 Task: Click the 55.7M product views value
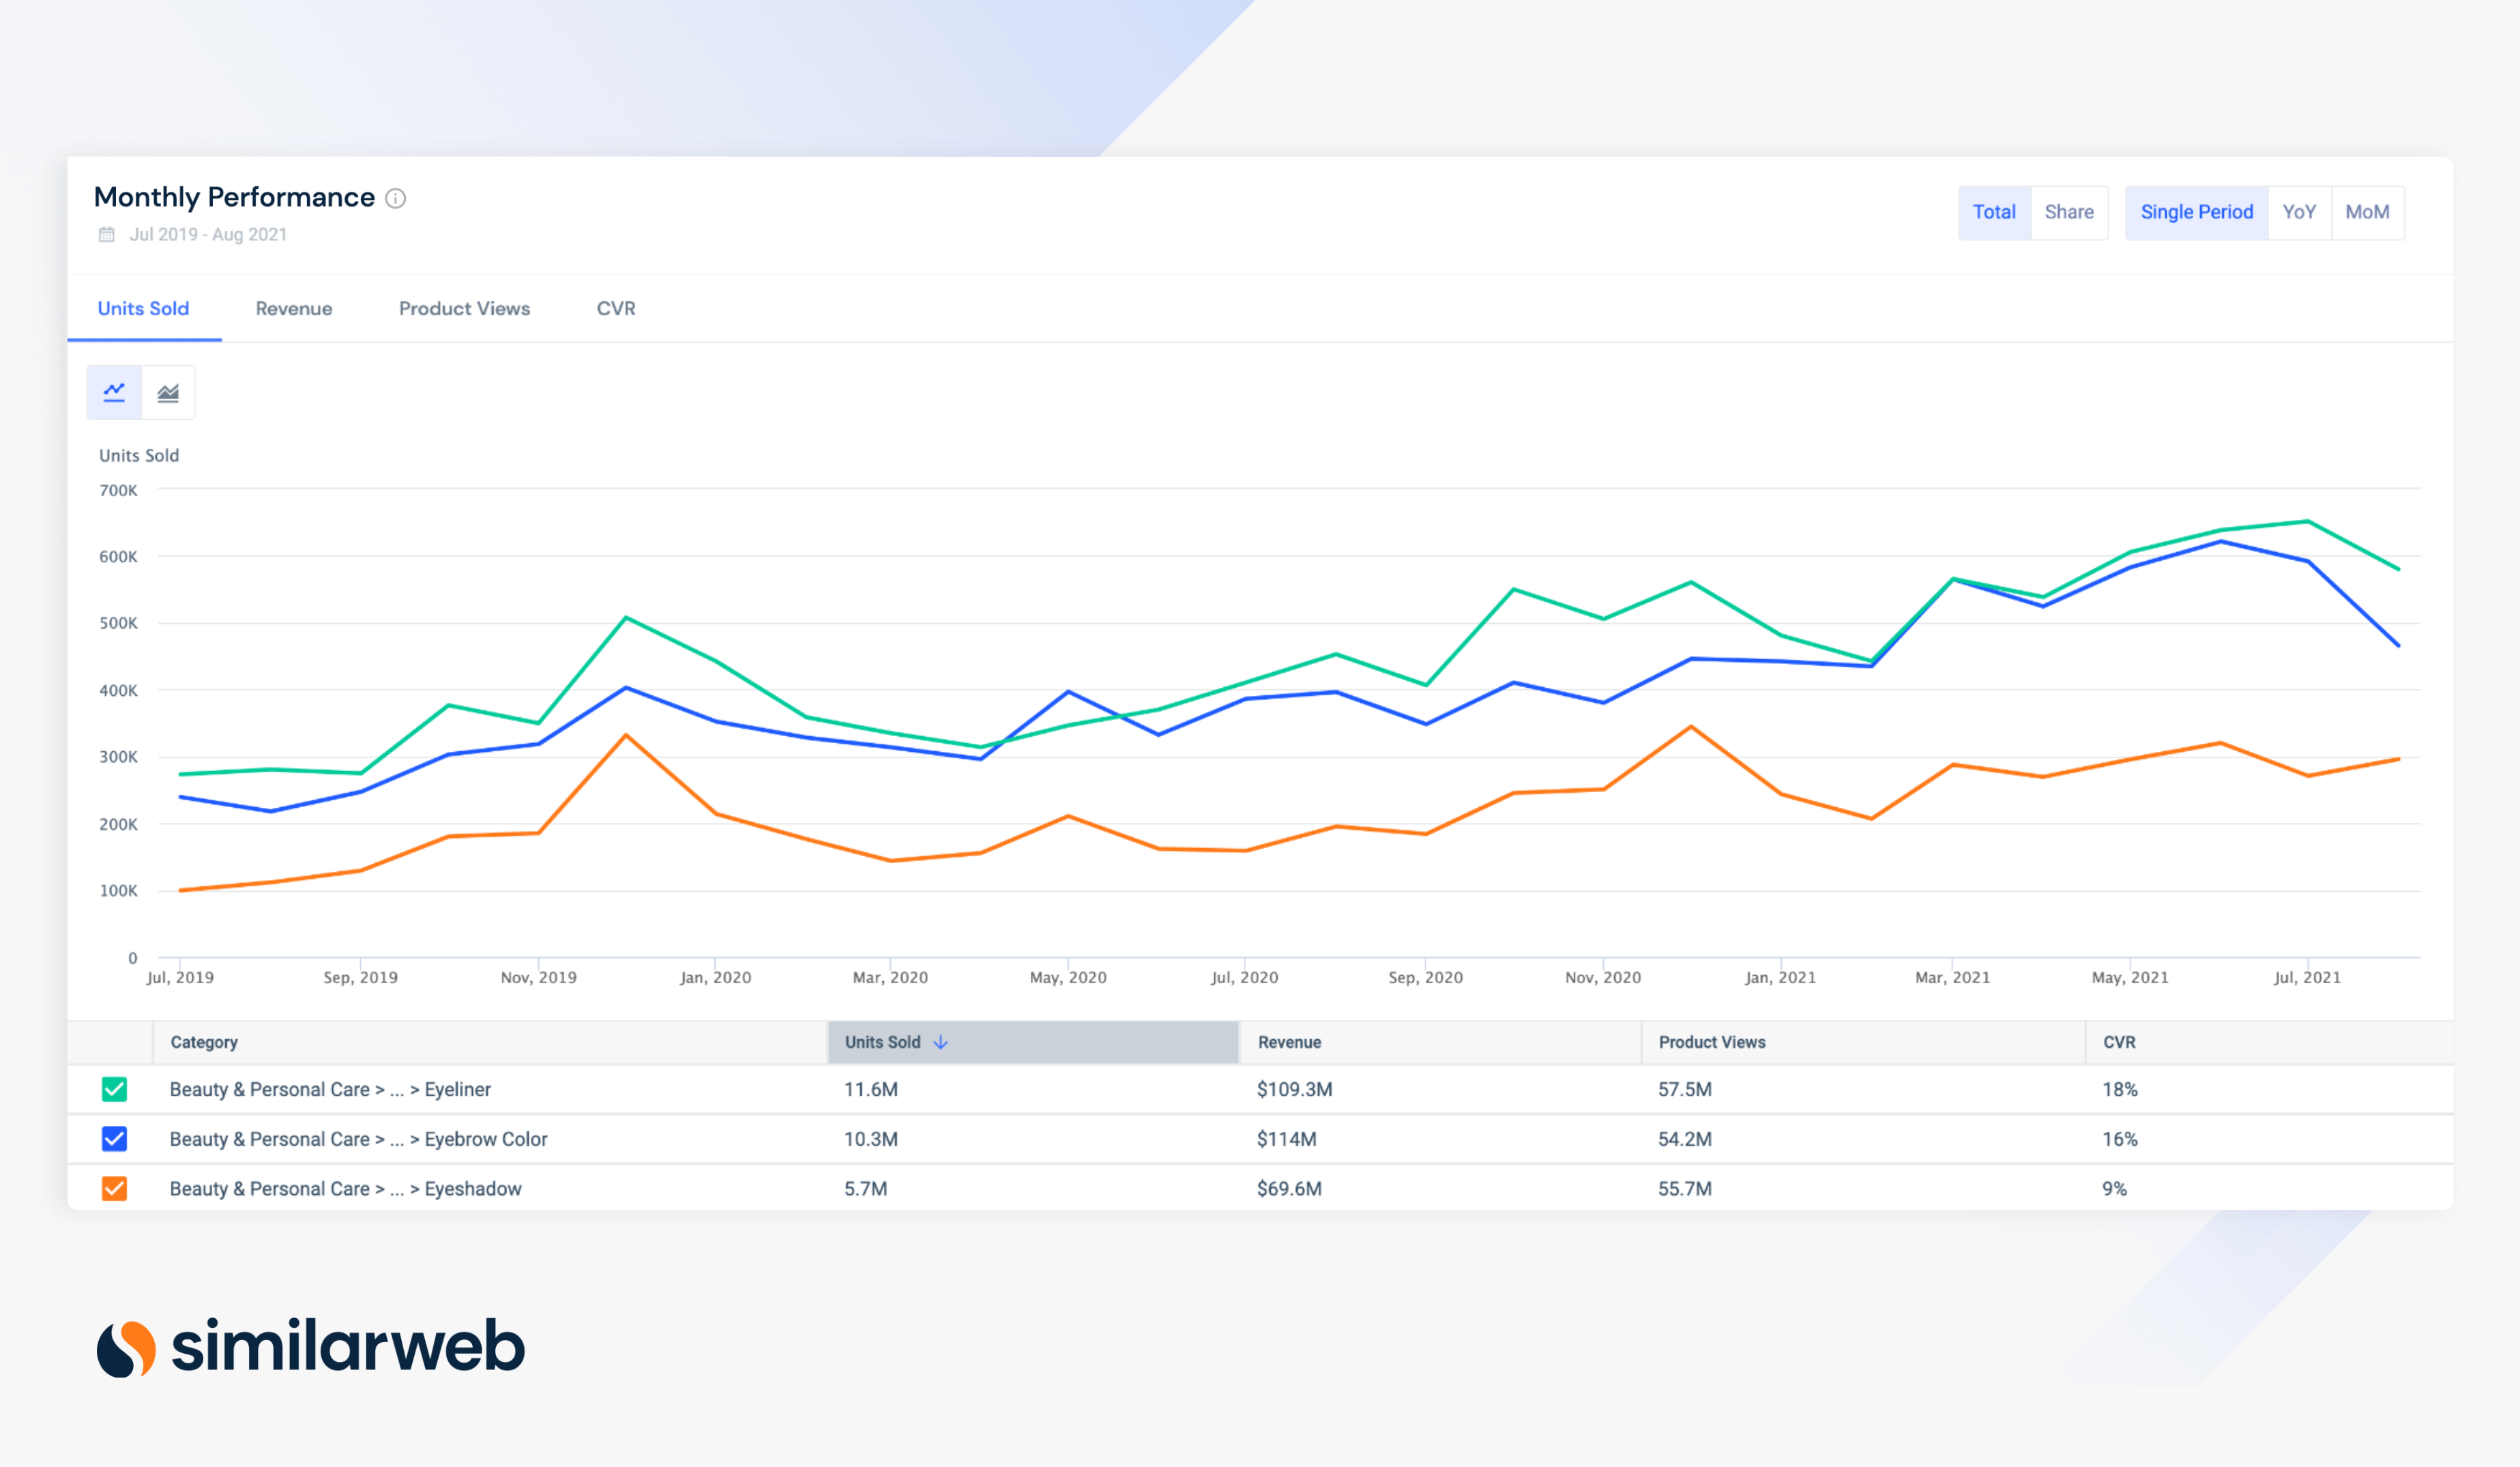(1685, 1188)
